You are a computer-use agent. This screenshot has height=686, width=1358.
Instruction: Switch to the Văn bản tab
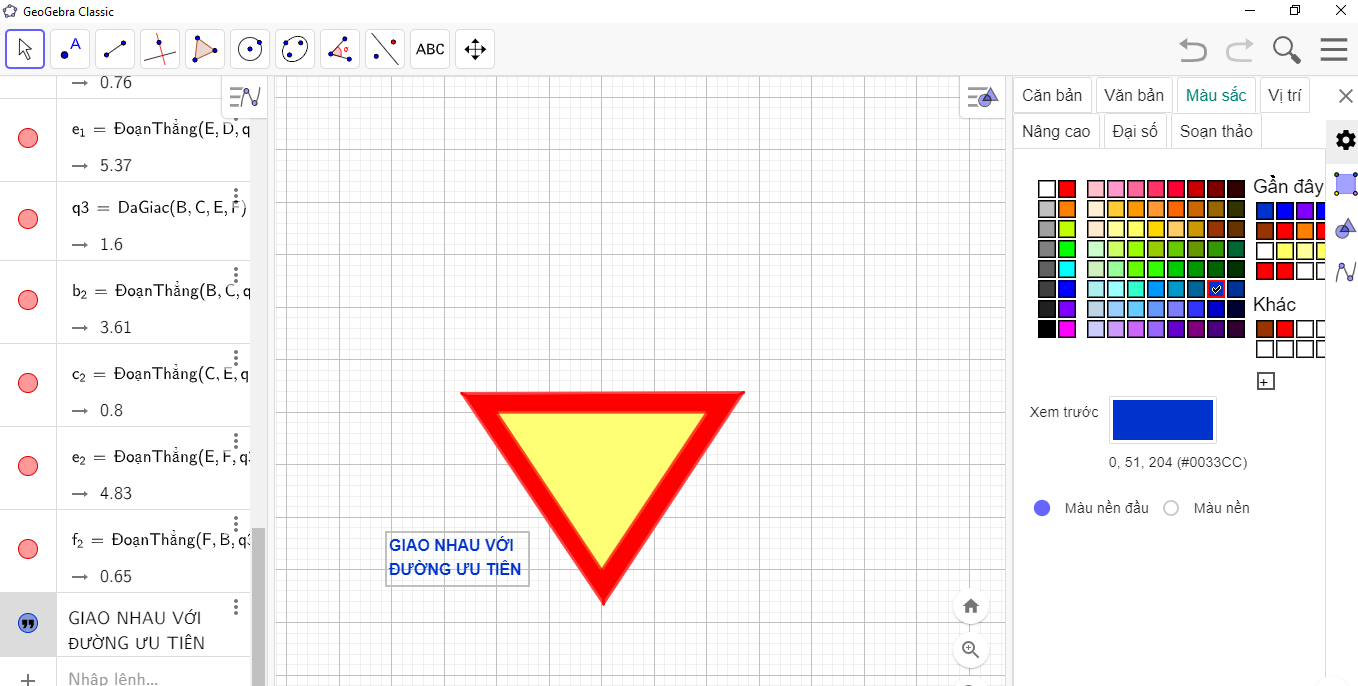point(1134,96)
